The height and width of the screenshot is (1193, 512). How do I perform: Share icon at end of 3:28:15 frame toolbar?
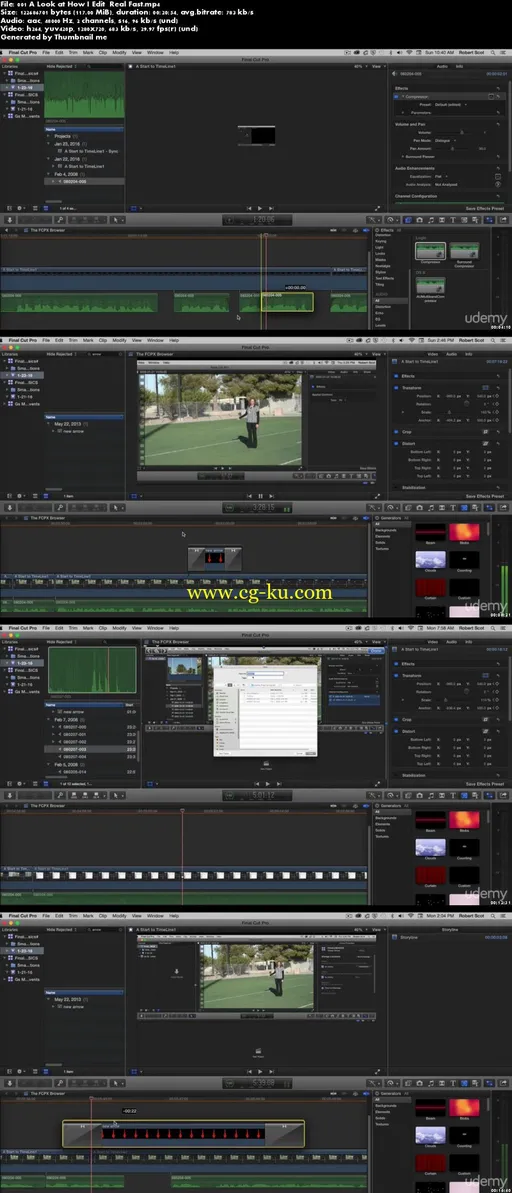coord(503,507)
